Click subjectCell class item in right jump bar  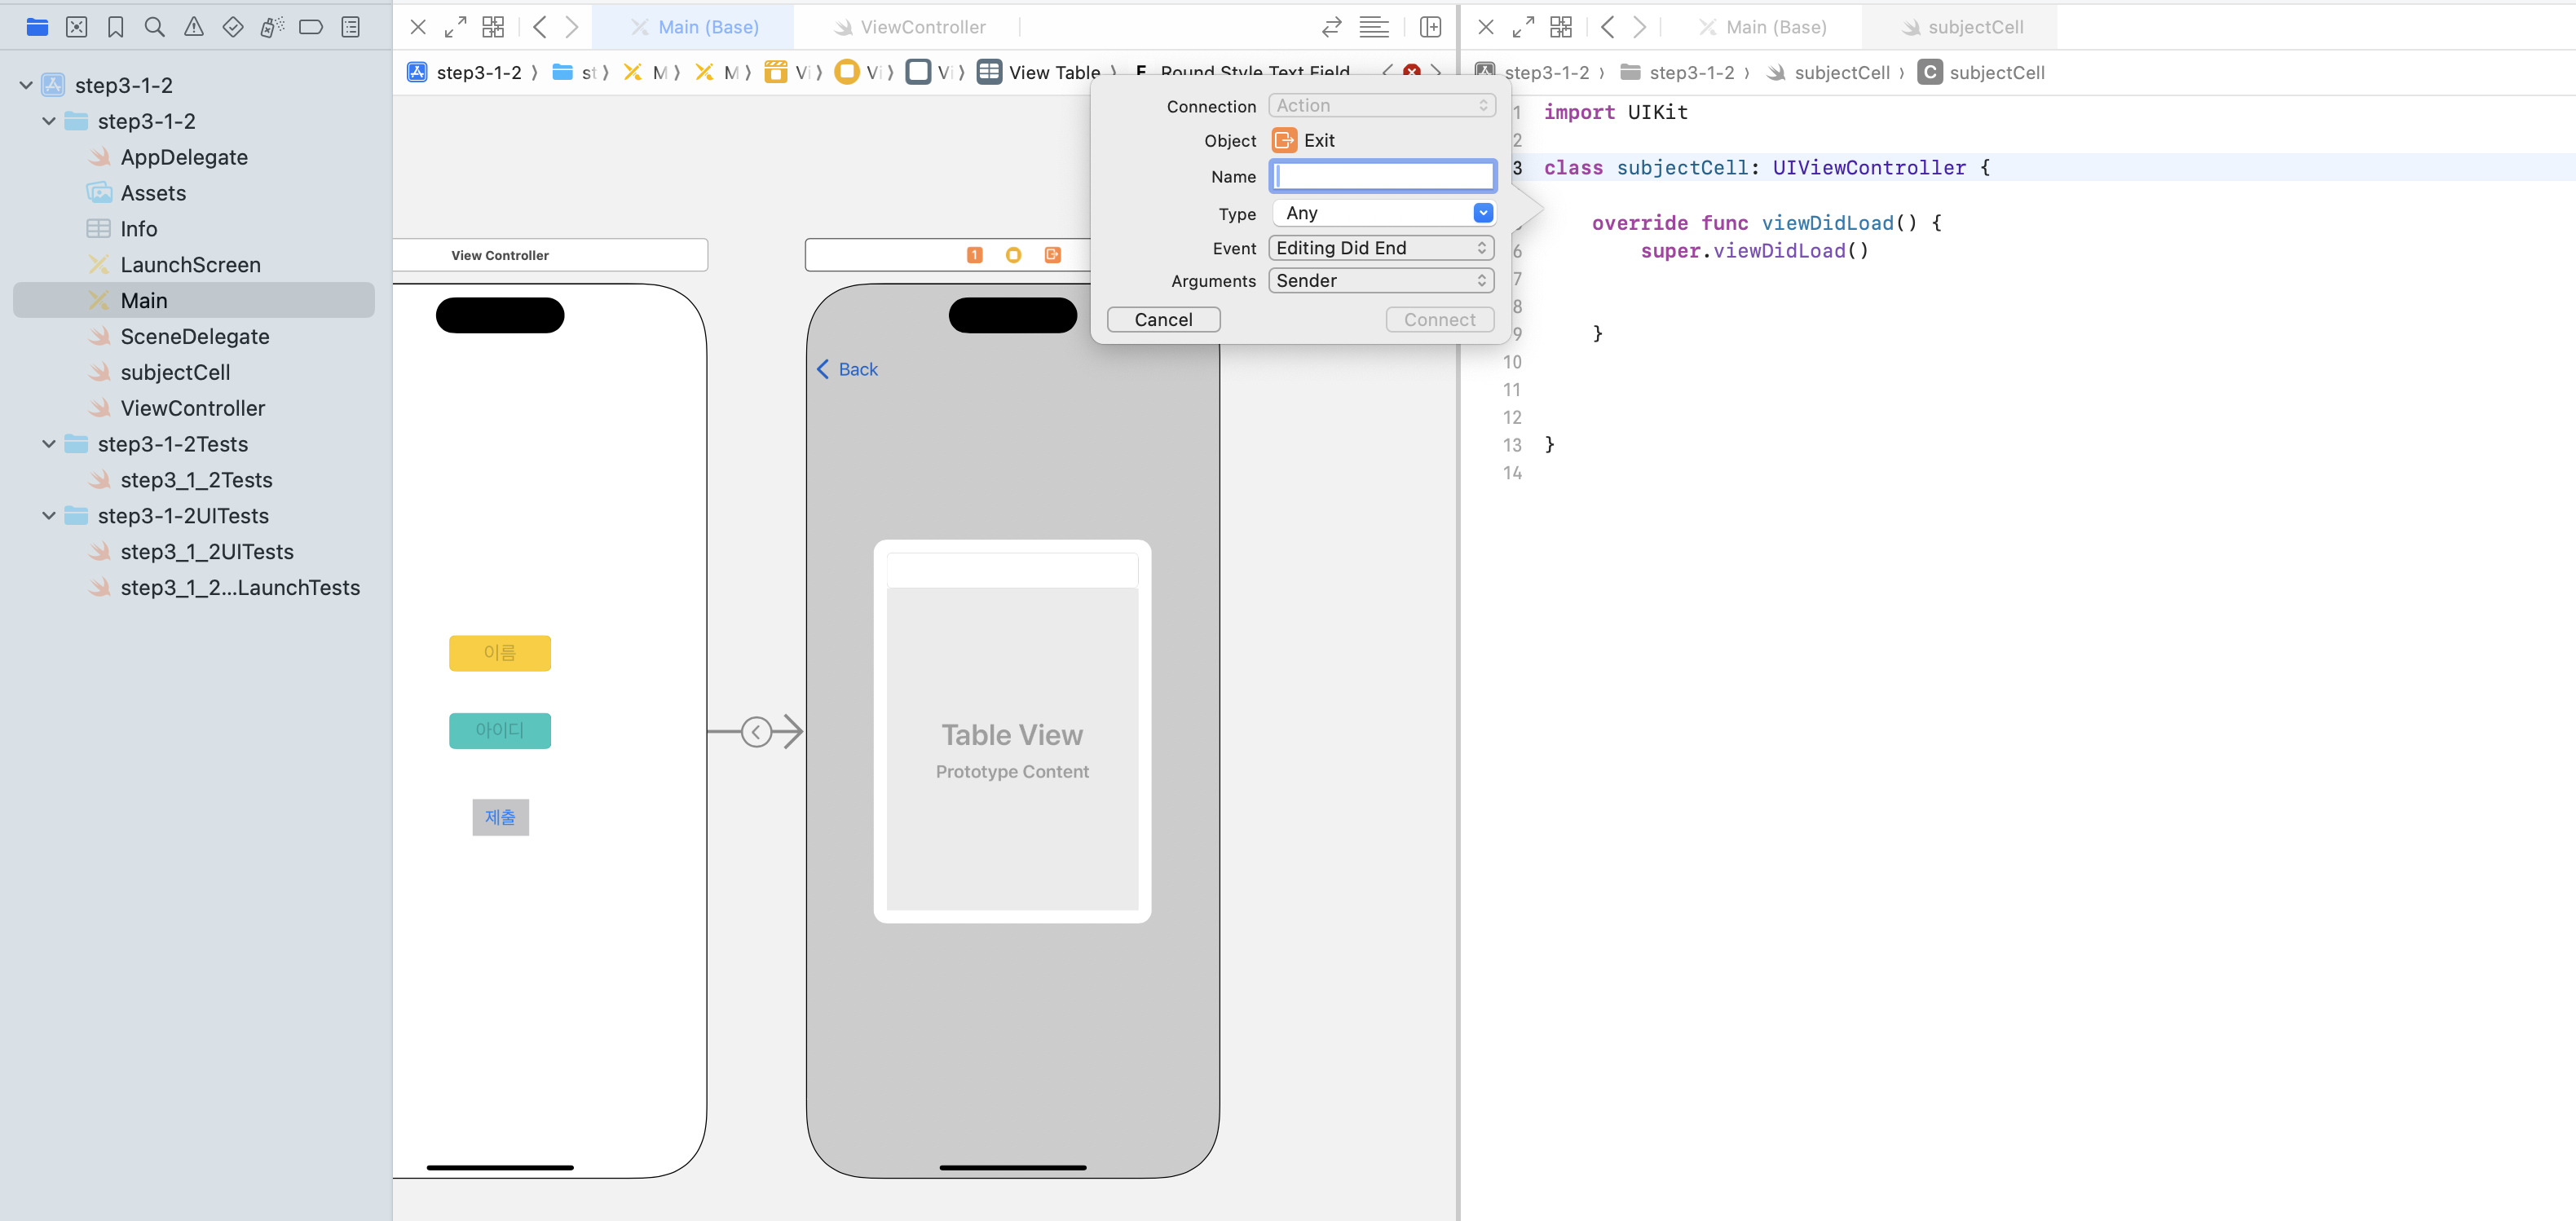point(1981,72)
